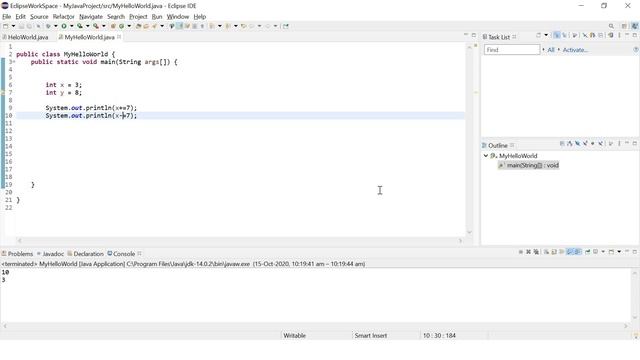Toggle the Scheduled view in Task List

564,36
